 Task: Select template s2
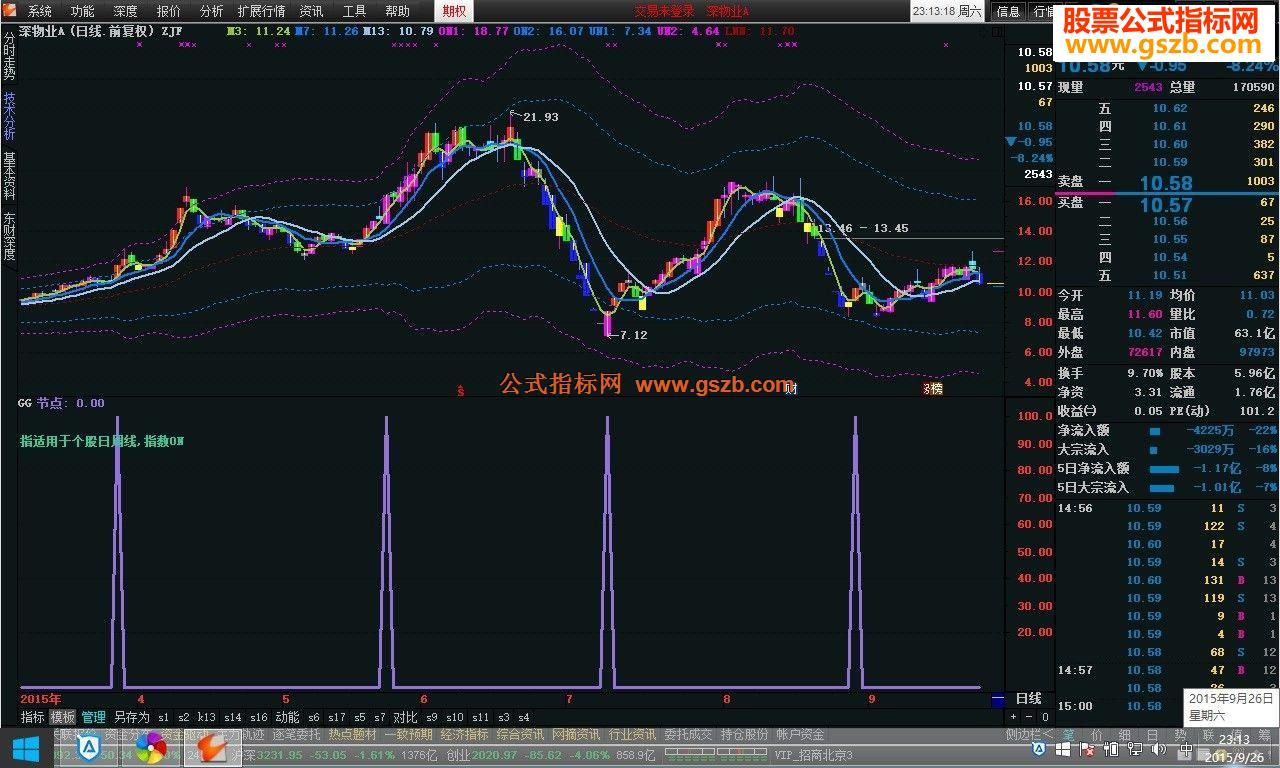pos(183,717)
